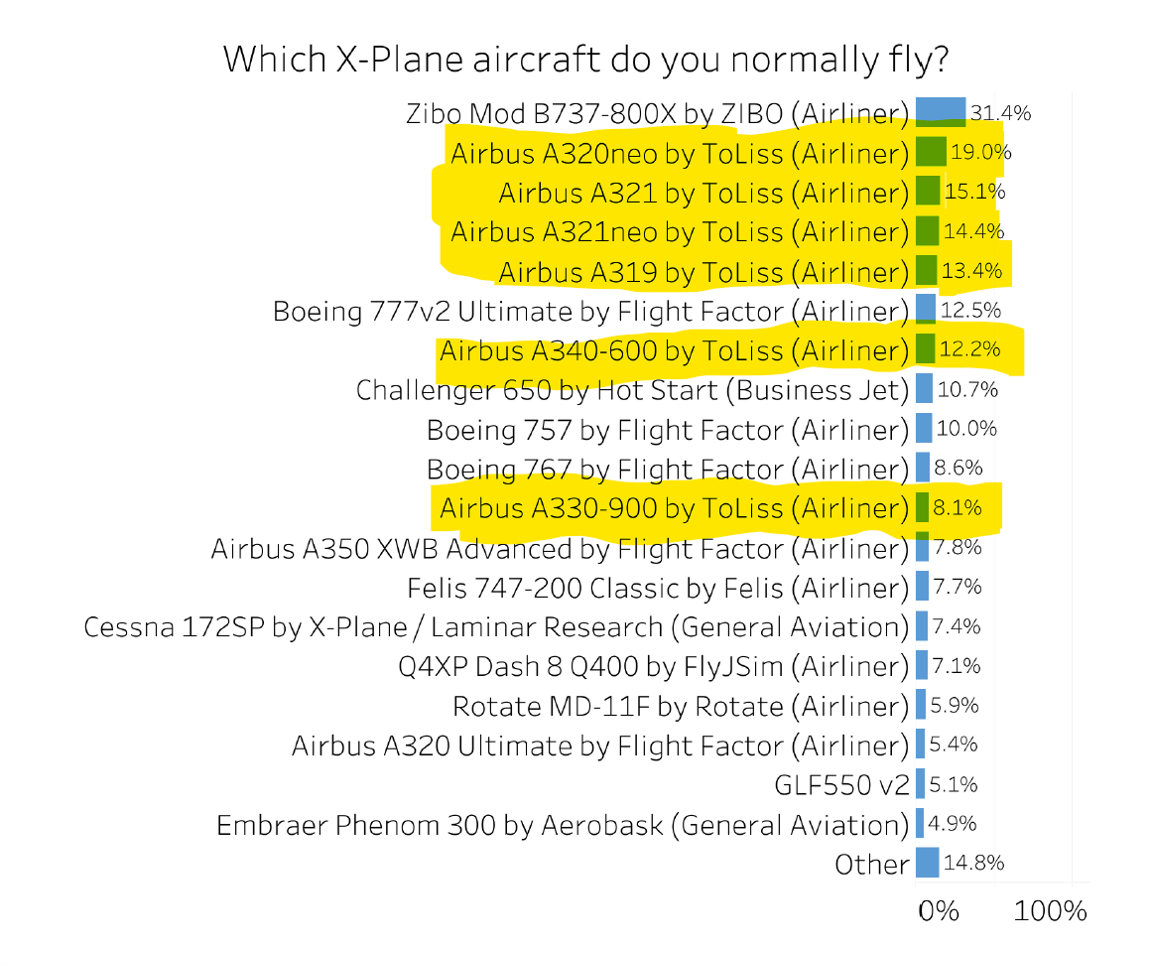Click the blue Other bar
The width and height of the screenshot is (1150, 966).
(927, 863)
